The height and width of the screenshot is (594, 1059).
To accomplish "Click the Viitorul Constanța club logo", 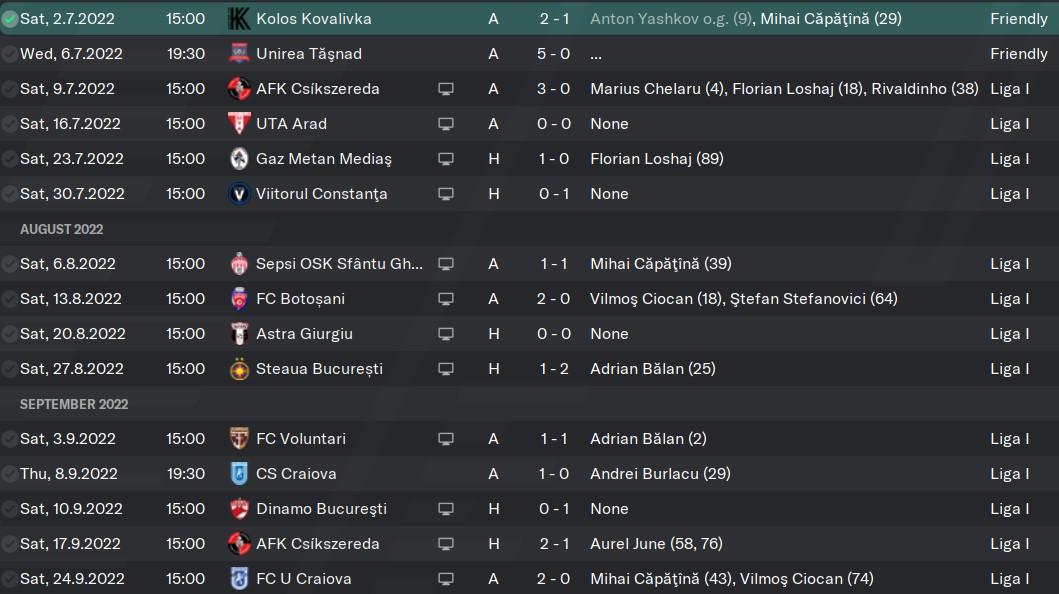I will (x=238, y=194).
